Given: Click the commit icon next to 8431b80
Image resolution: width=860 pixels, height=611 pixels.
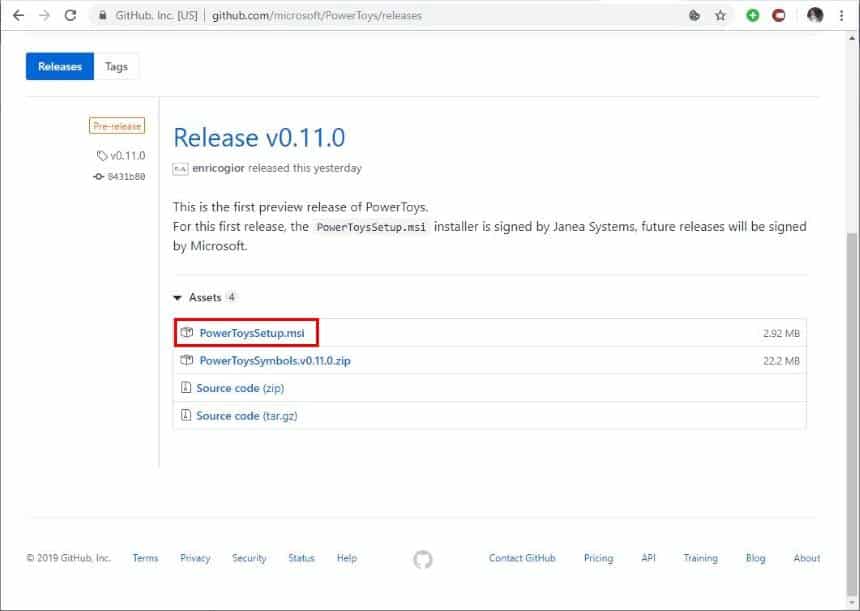Looking at the screenshot, I should [98, 177].
